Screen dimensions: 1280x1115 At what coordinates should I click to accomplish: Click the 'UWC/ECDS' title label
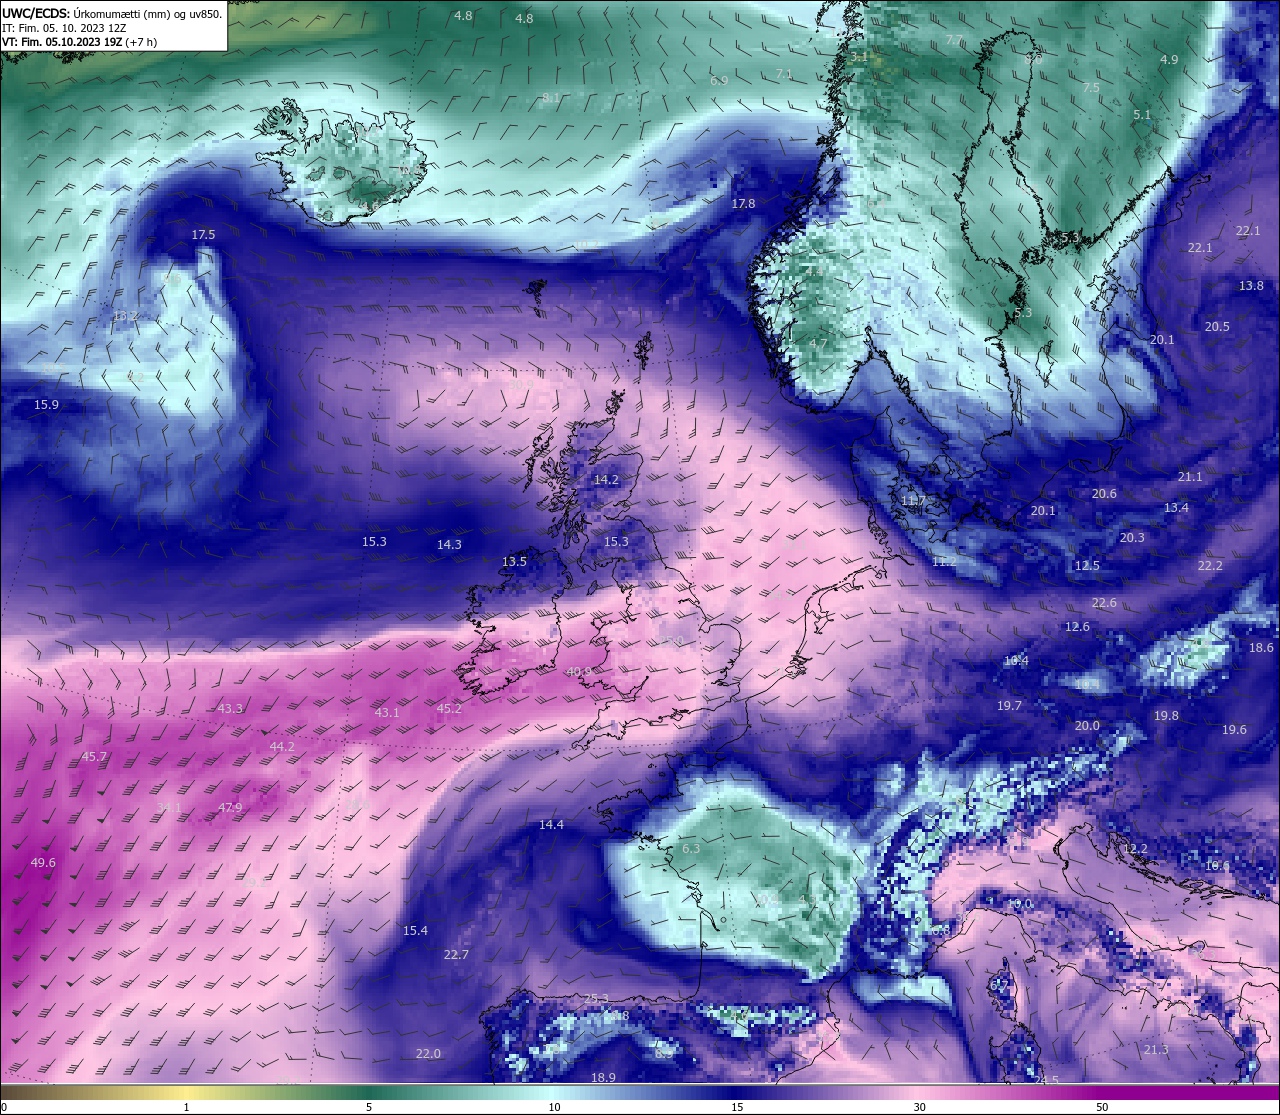pos(35,13)
